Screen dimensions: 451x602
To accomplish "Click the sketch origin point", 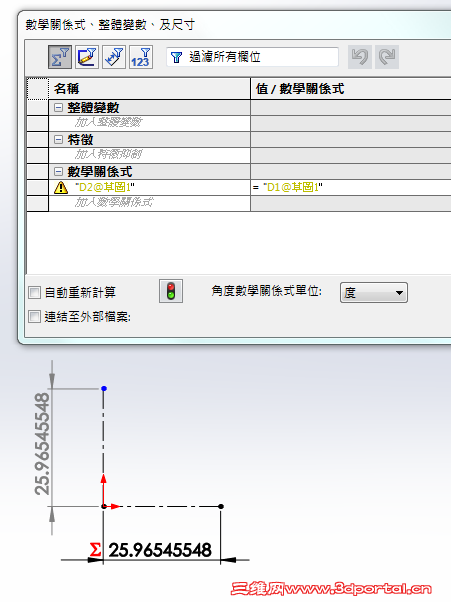I will (104, 506).
